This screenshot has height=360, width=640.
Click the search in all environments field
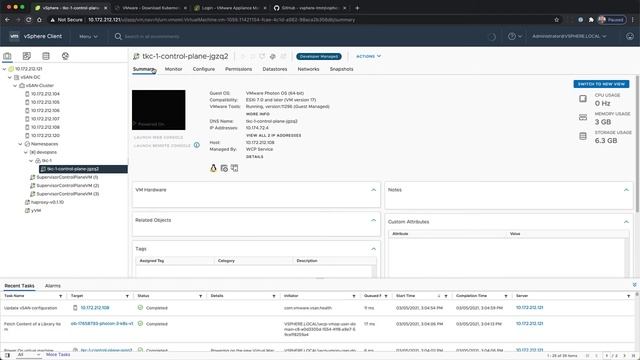pos(152,36)
